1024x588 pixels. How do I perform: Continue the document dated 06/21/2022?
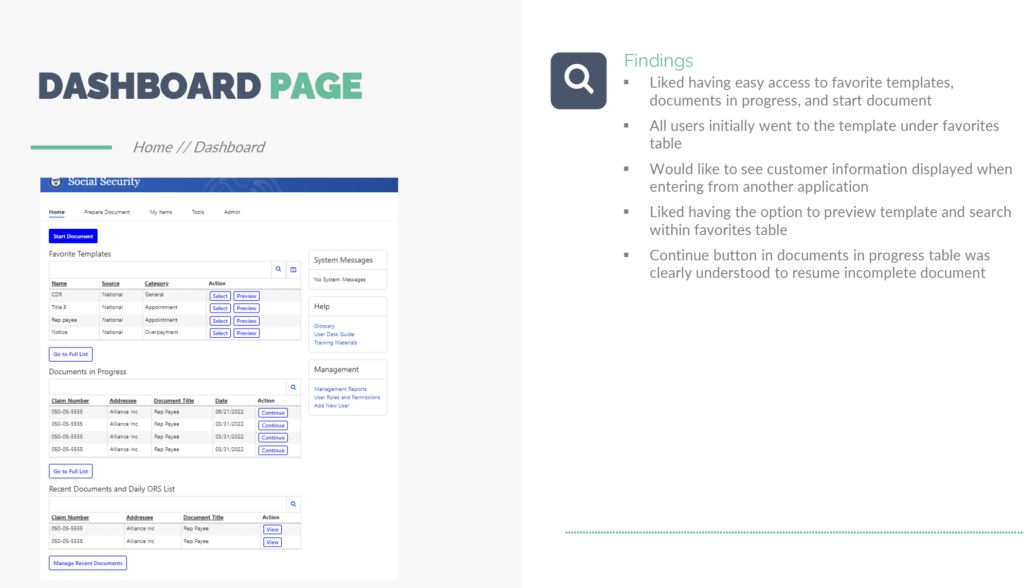click(x=272, y=412)
